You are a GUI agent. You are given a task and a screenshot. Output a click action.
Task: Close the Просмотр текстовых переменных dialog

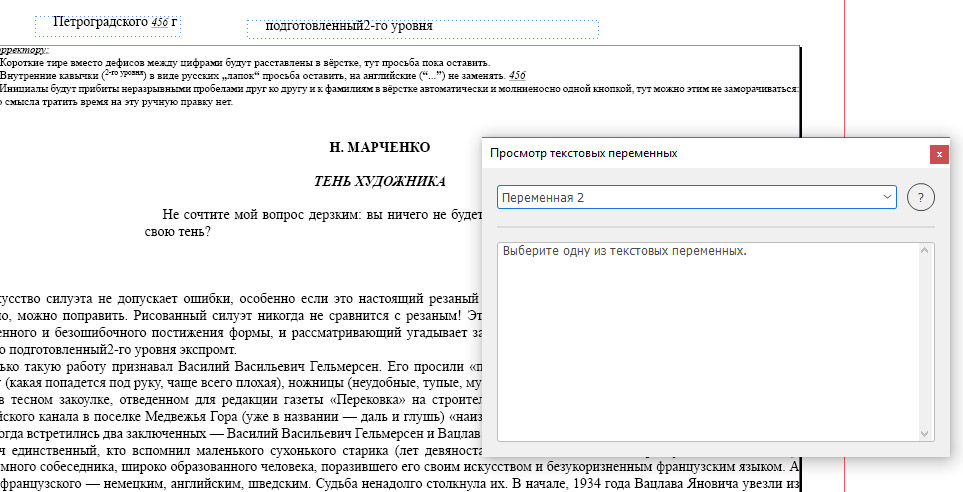(939, 154)
